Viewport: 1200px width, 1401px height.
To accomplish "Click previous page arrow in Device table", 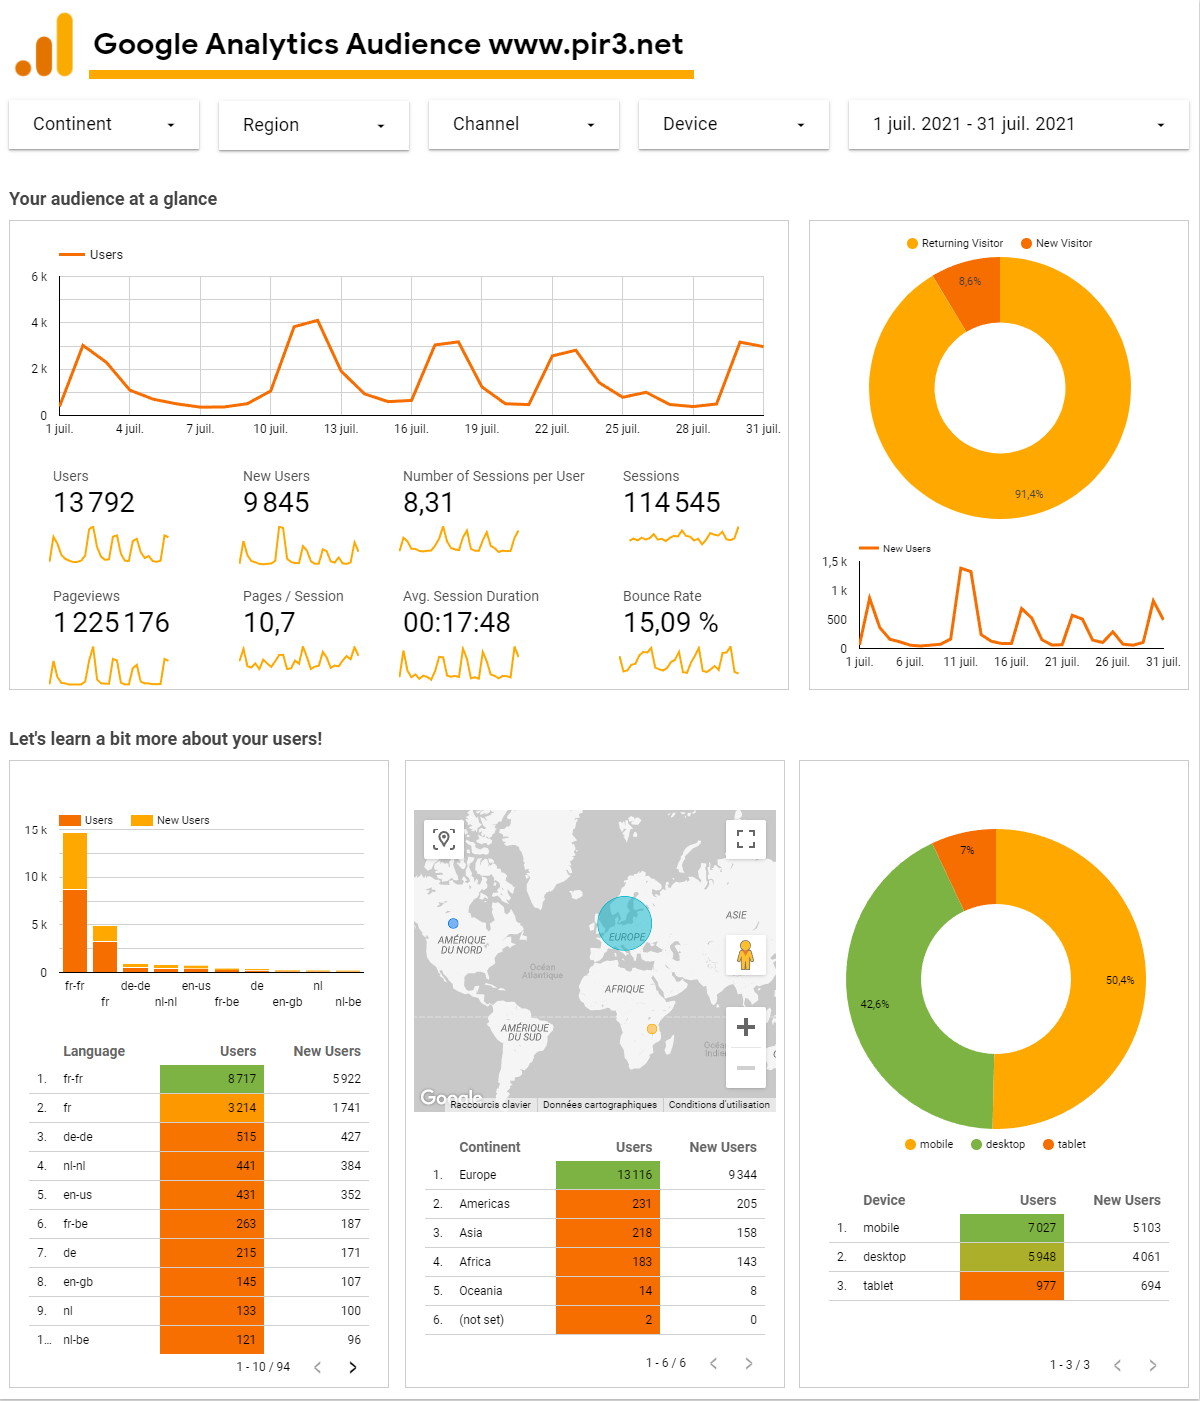I will (1118, 1365).
